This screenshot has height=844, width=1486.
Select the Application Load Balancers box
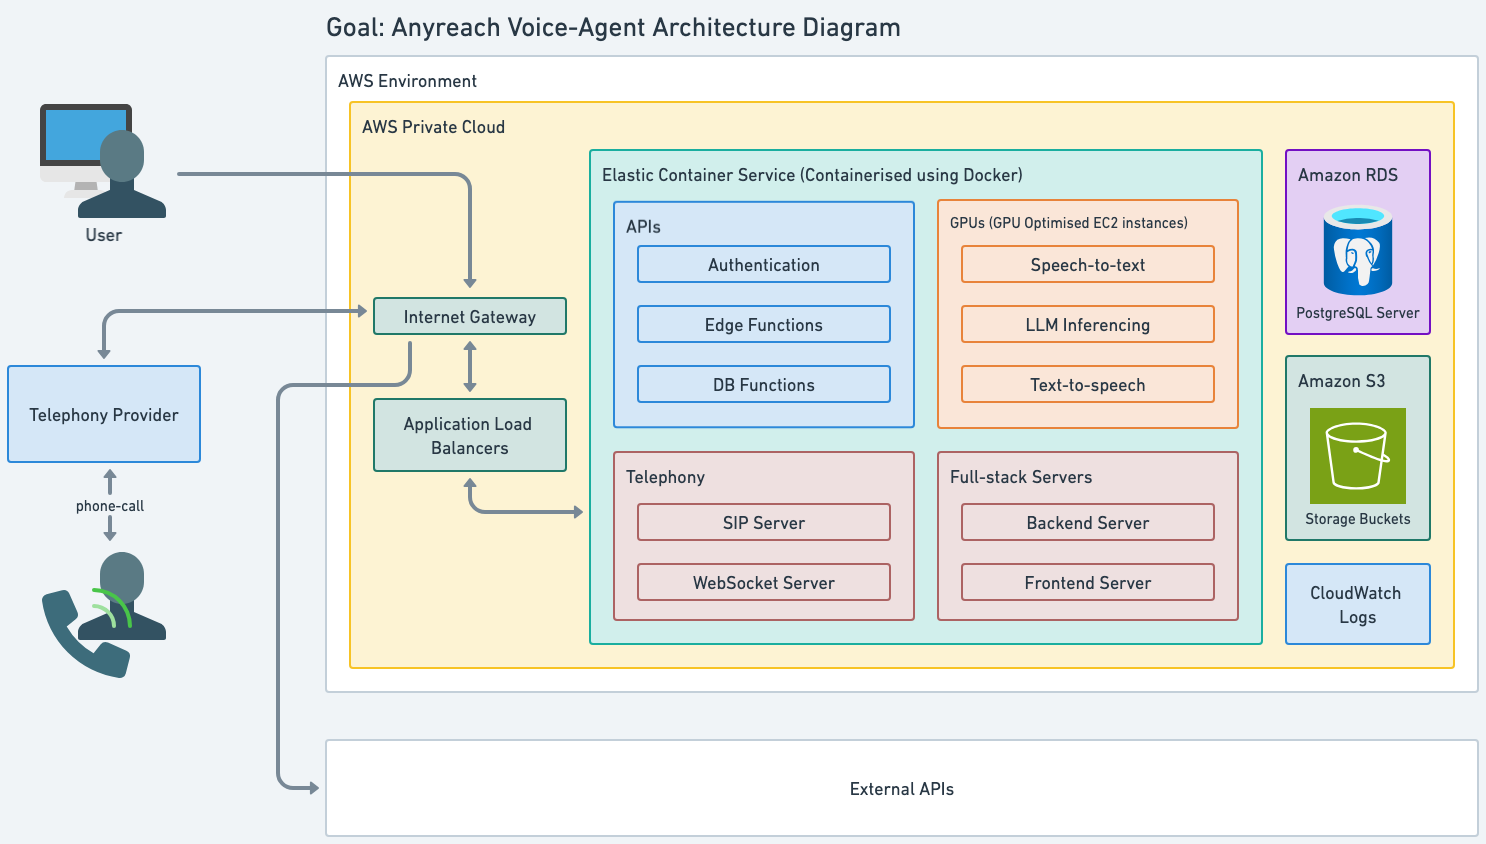[x=470, y=435]
